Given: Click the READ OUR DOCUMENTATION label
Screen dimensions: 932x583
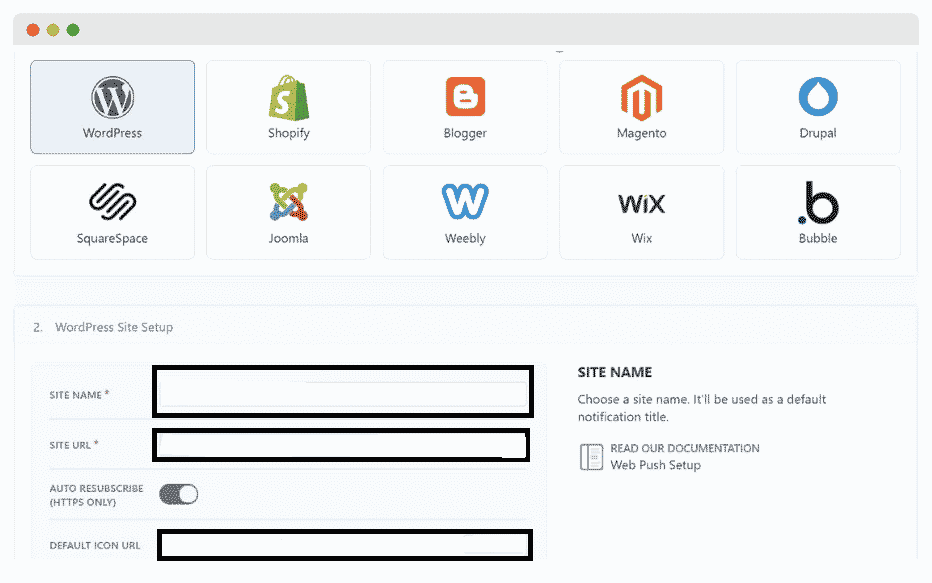Looking at the screenshot, I should tap(685, 448).
